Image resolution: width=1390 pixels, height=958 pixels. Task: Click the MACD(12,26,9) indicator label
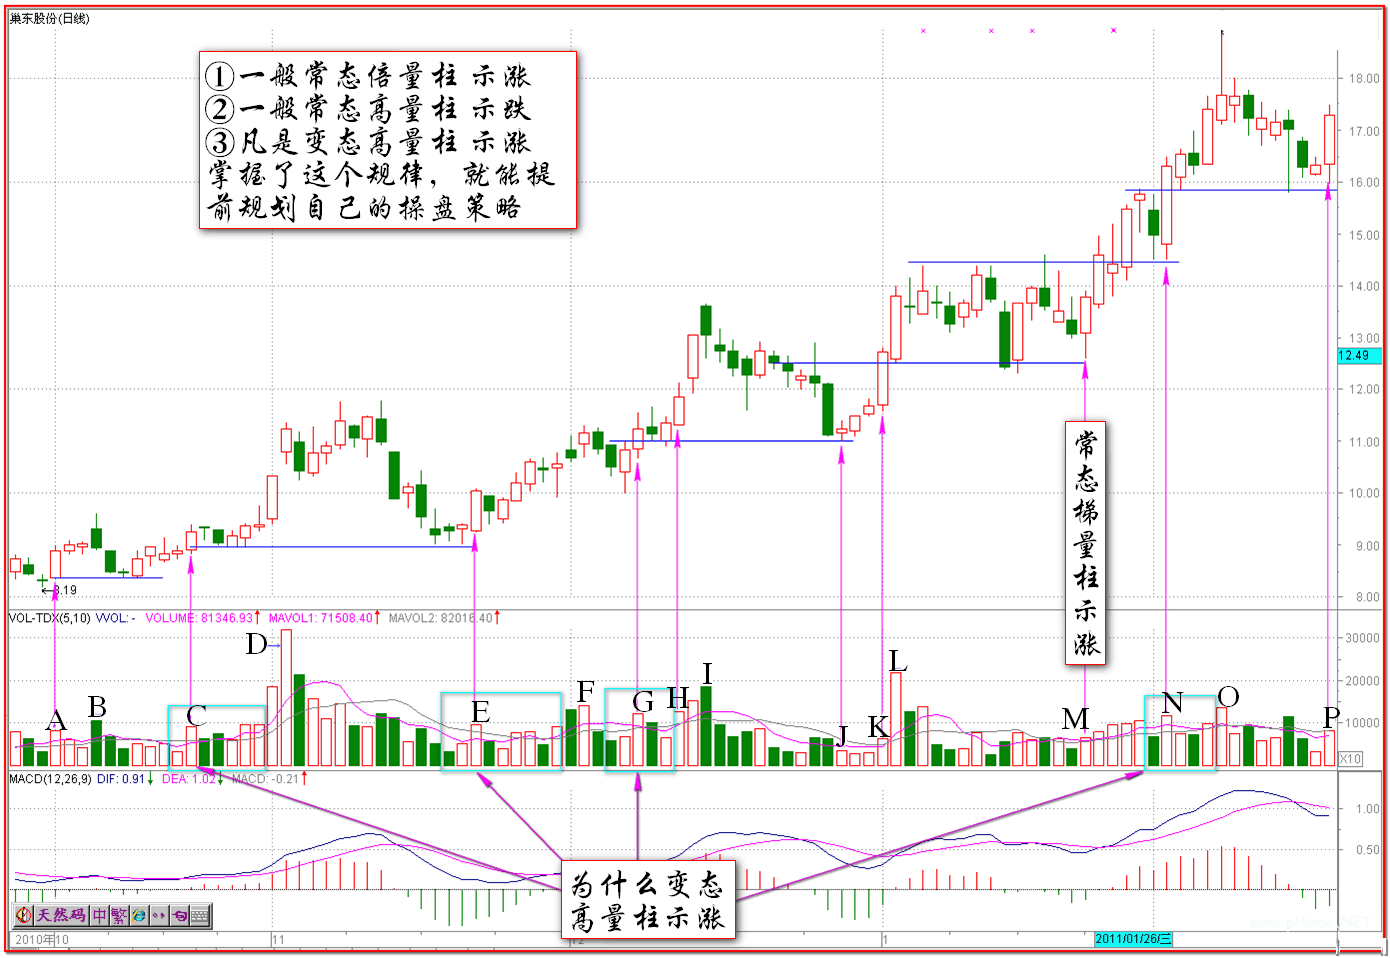pyautogui.click(x=50, y=778)
